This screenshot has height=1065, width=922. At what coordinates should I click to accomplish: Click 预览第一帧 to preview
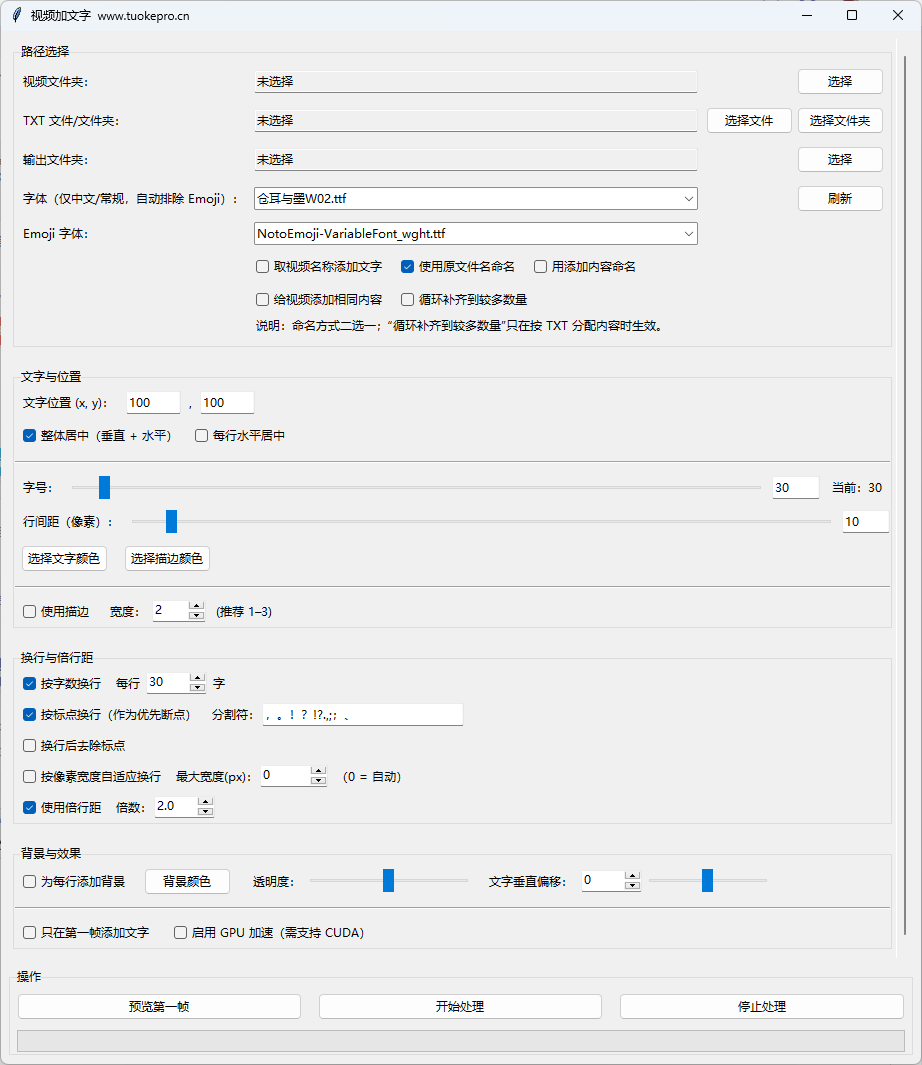(159, 1007)
